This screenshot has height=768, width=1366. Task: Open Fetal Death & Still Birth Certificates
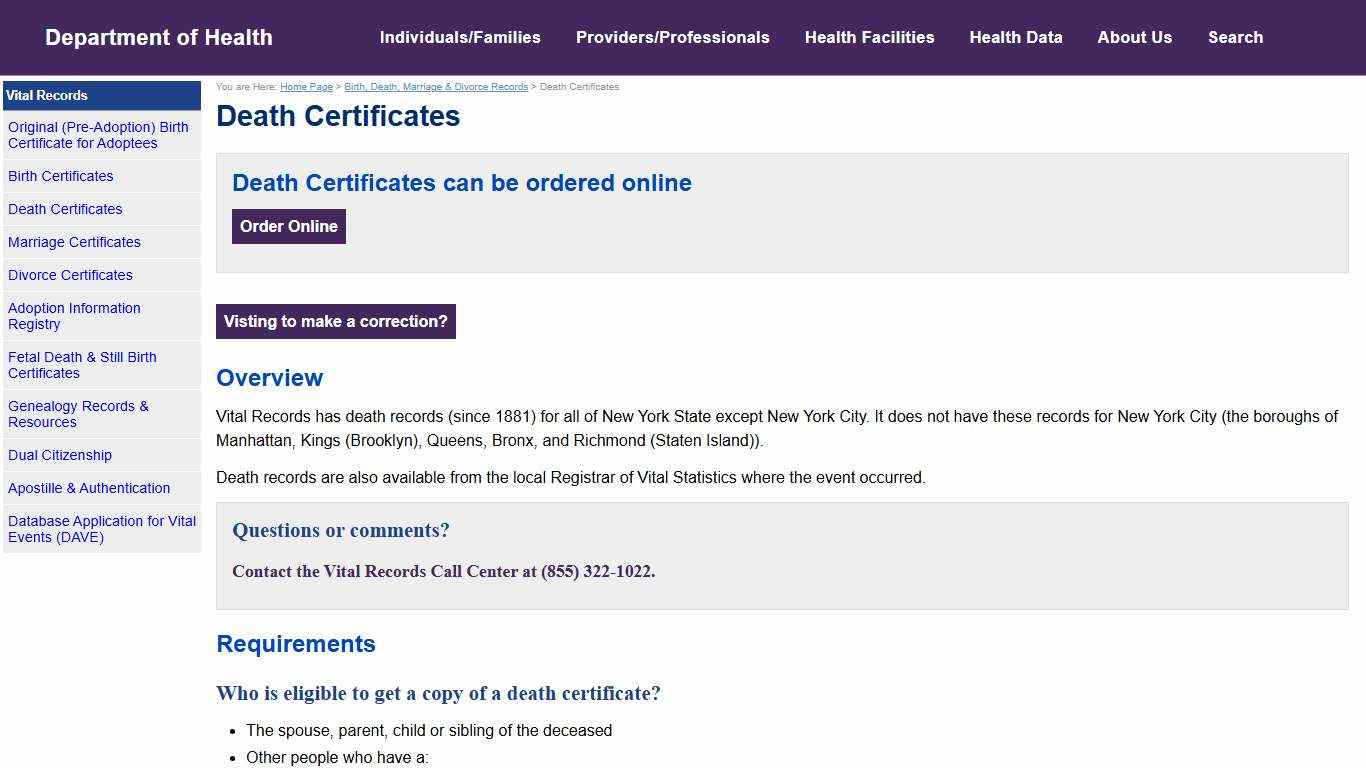pyautogui.click(x=82, y=365)
